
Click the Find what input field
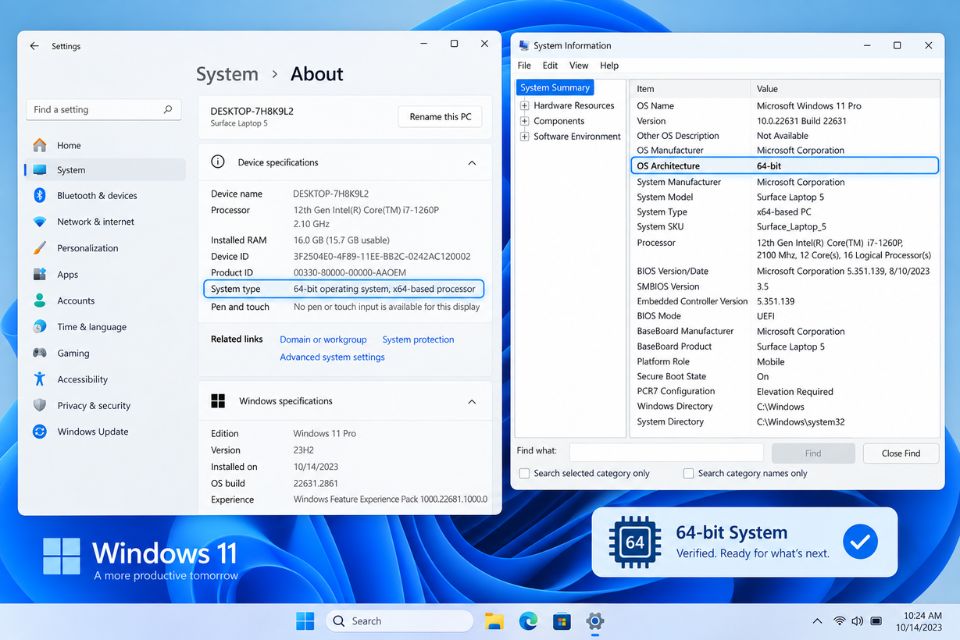666,452
